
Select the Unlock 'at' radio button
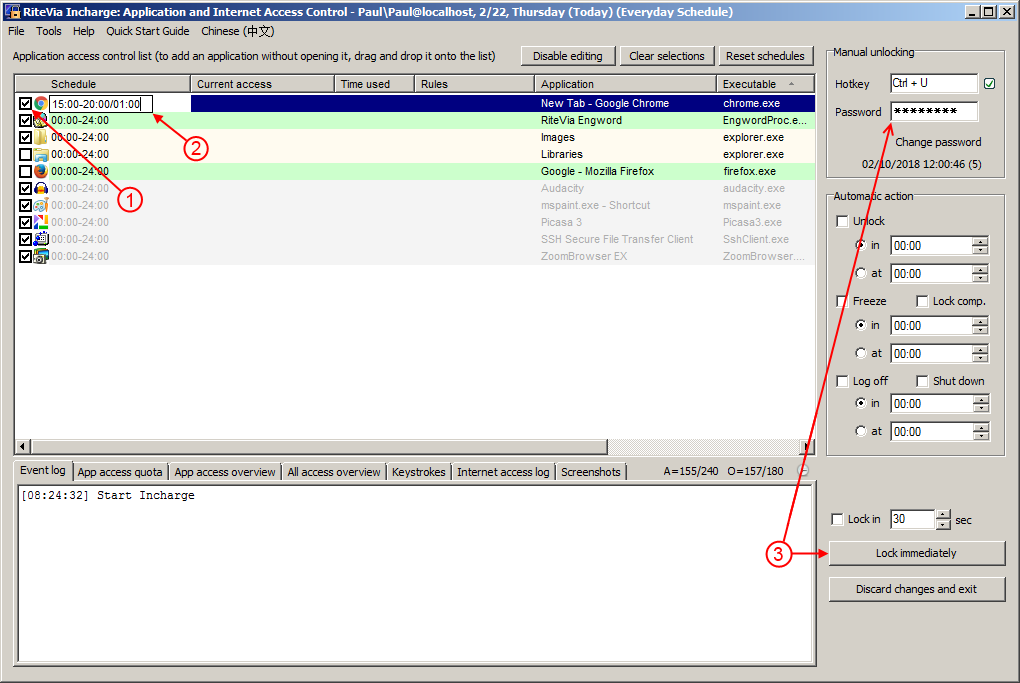[x=861, y=273]
